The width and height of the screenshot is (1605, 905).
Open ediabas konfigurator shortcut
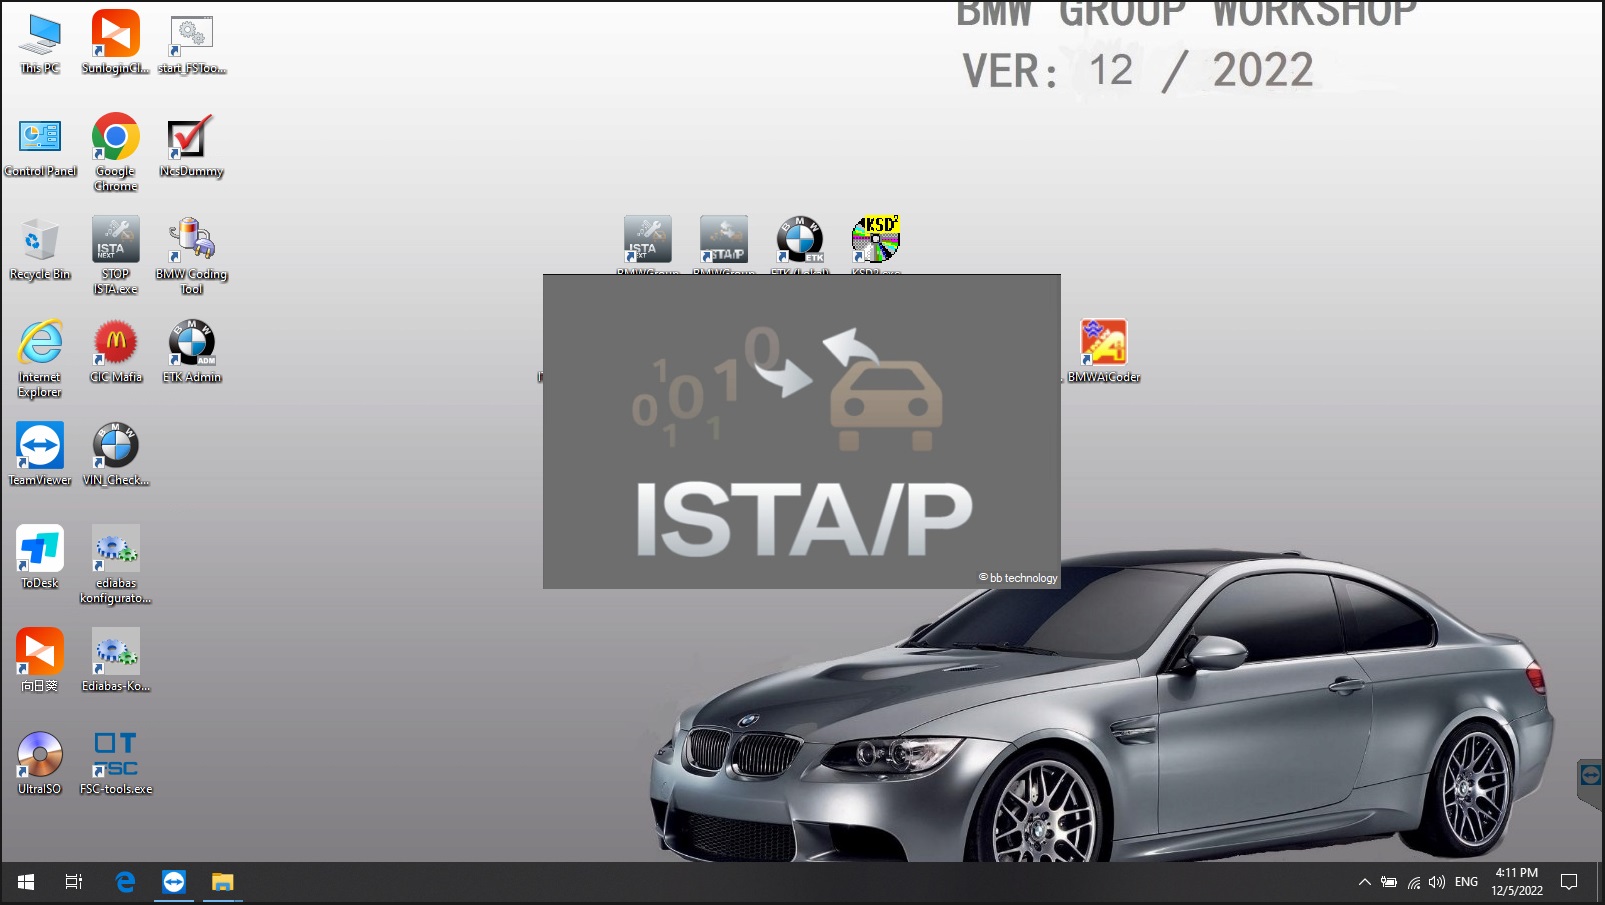tap(116, 565)
